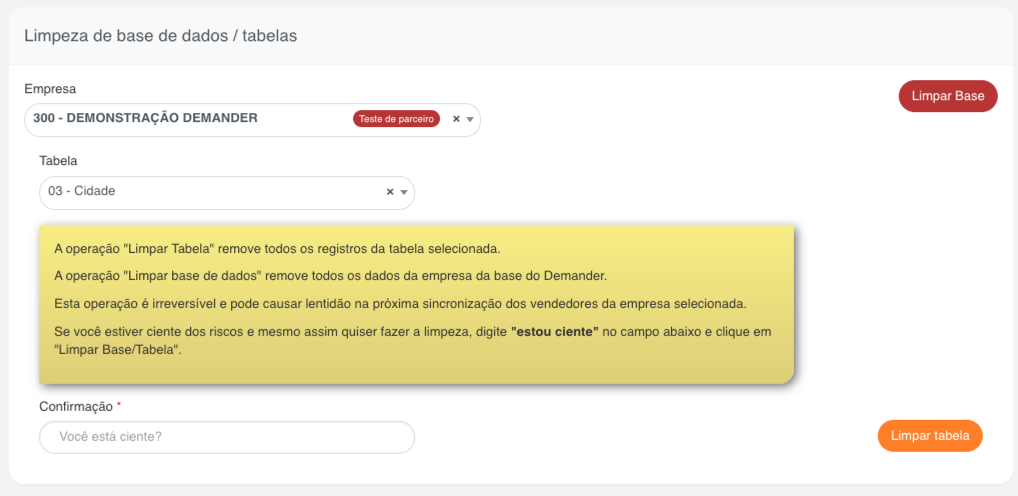1018x496 pixels.
Task: Expand the Tabela dropdown arrow
Action: click(404, 192)
